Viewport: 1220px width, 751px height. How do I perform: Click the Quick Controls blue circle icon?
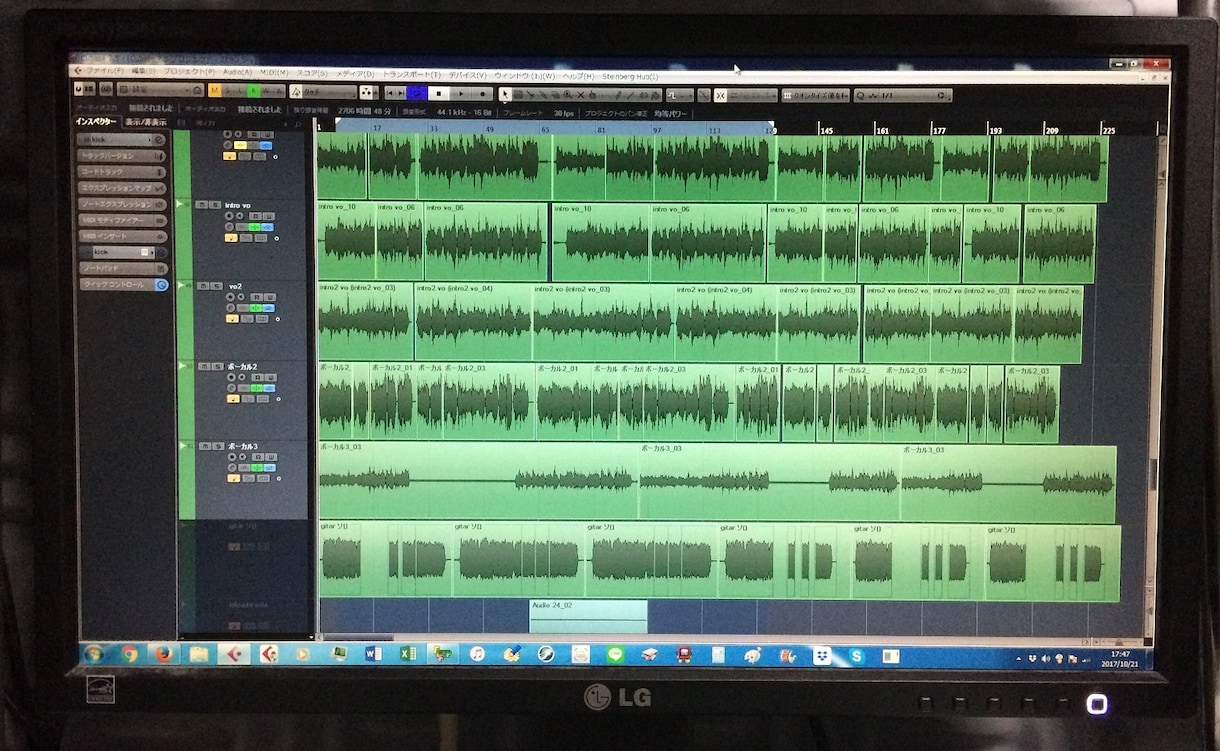pos(160,285)
